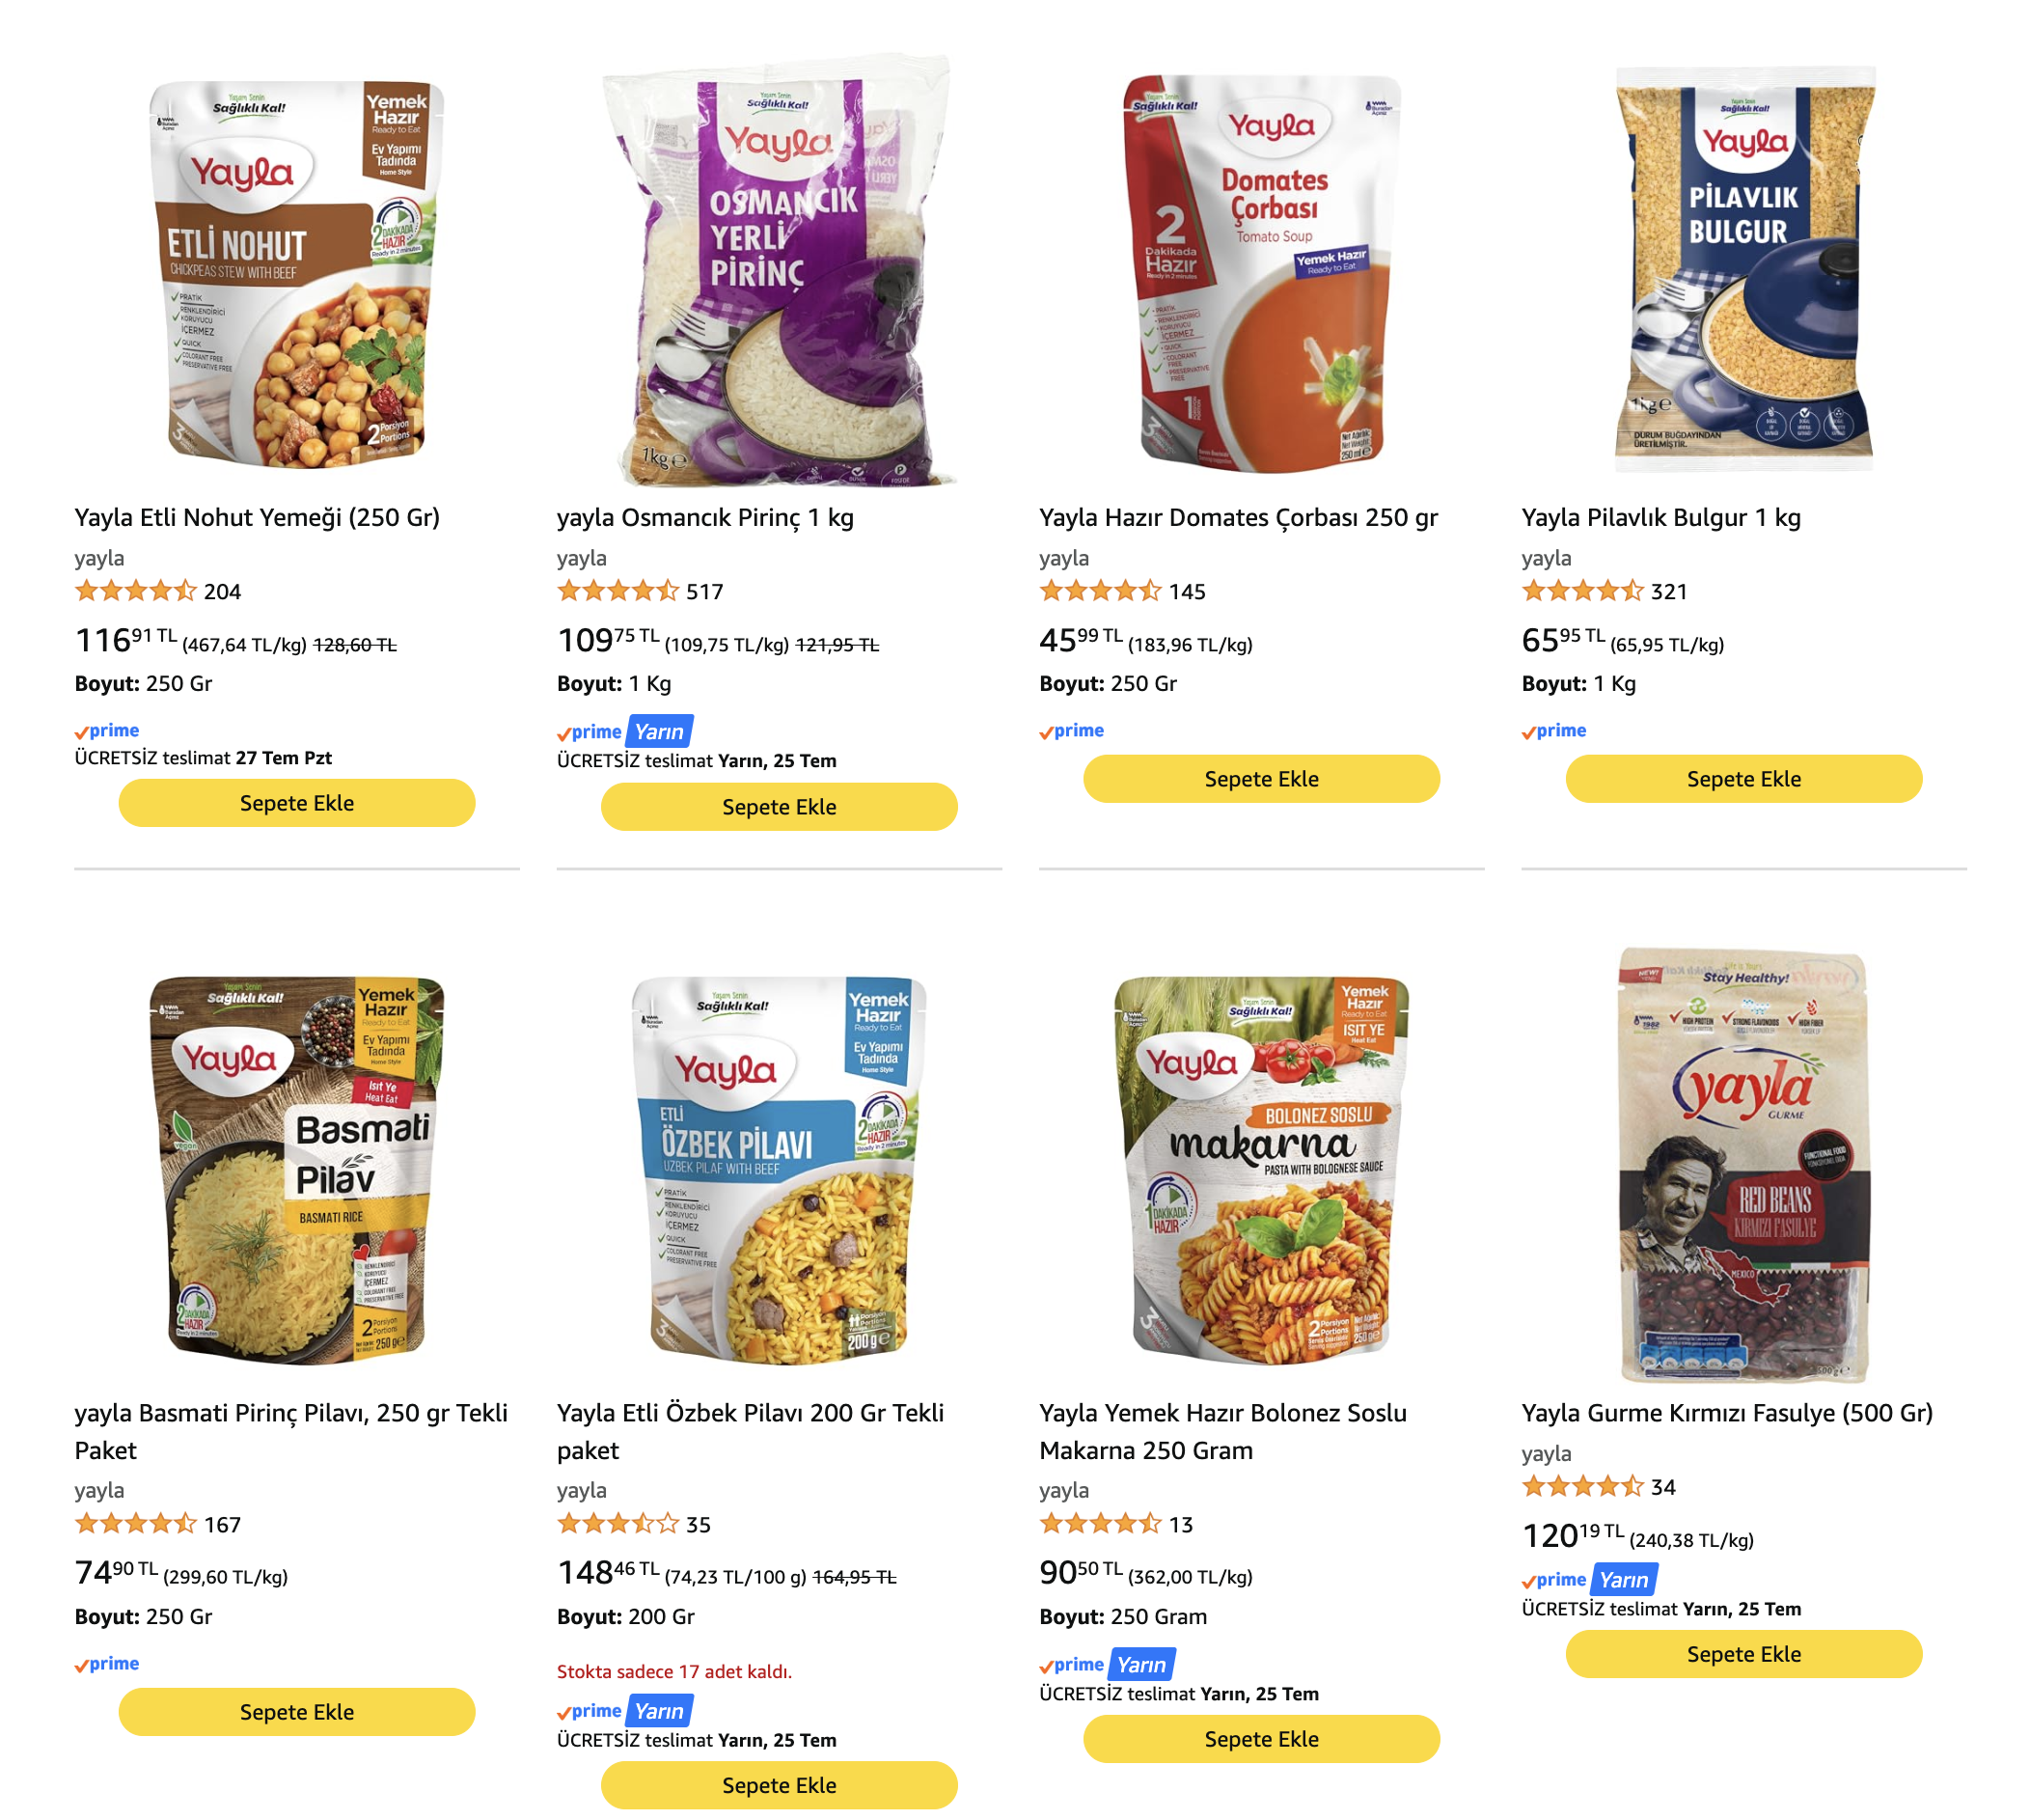
Task: Open star ratings for Osmancık Pirinç
Action: 617,591
